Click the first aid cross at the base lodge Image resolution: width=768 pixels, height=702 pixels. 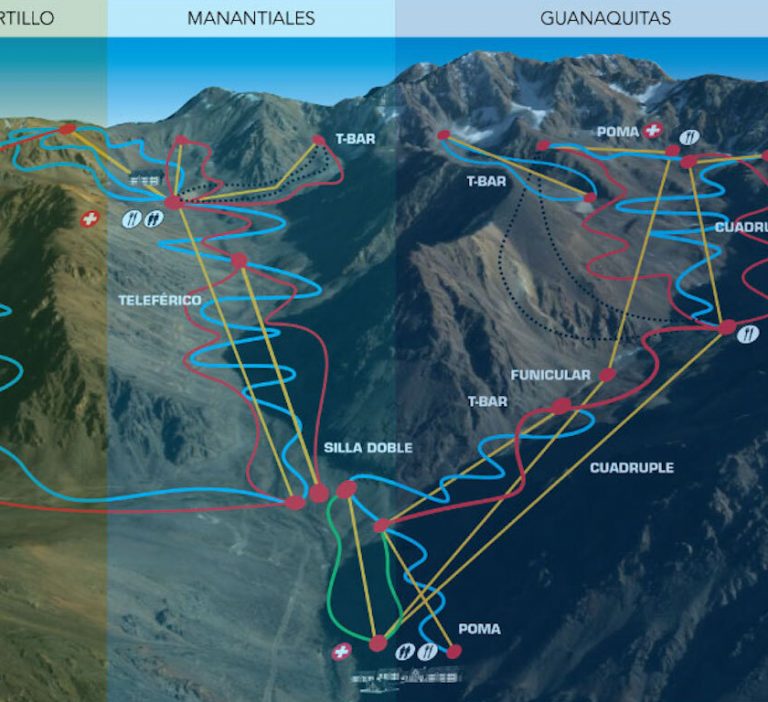(x=341, y=652)
